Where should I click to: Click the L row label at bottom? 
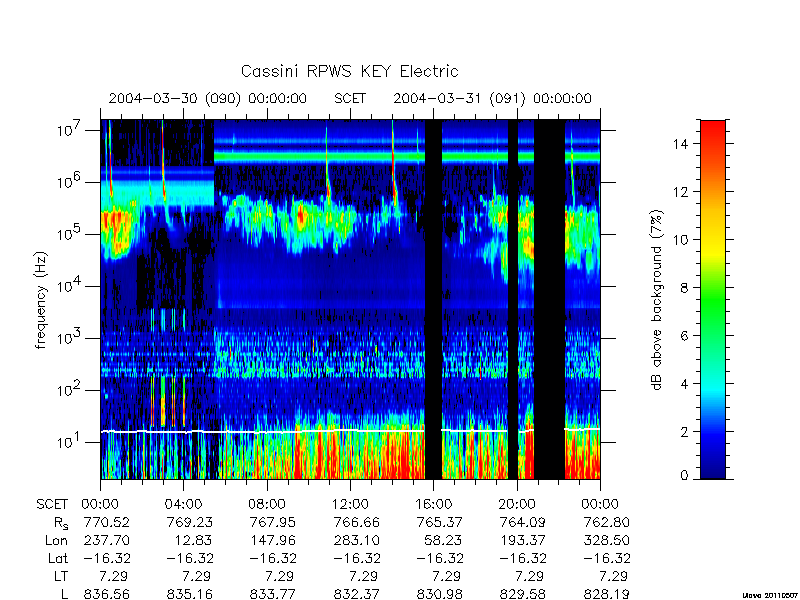click(64, 594)
